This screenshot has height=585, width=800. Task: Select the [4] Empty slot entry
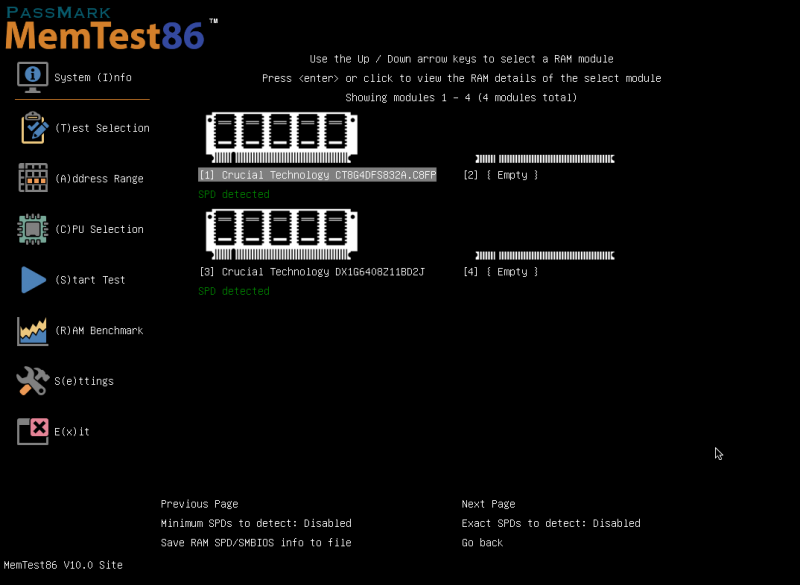click(x=501, y=272)
